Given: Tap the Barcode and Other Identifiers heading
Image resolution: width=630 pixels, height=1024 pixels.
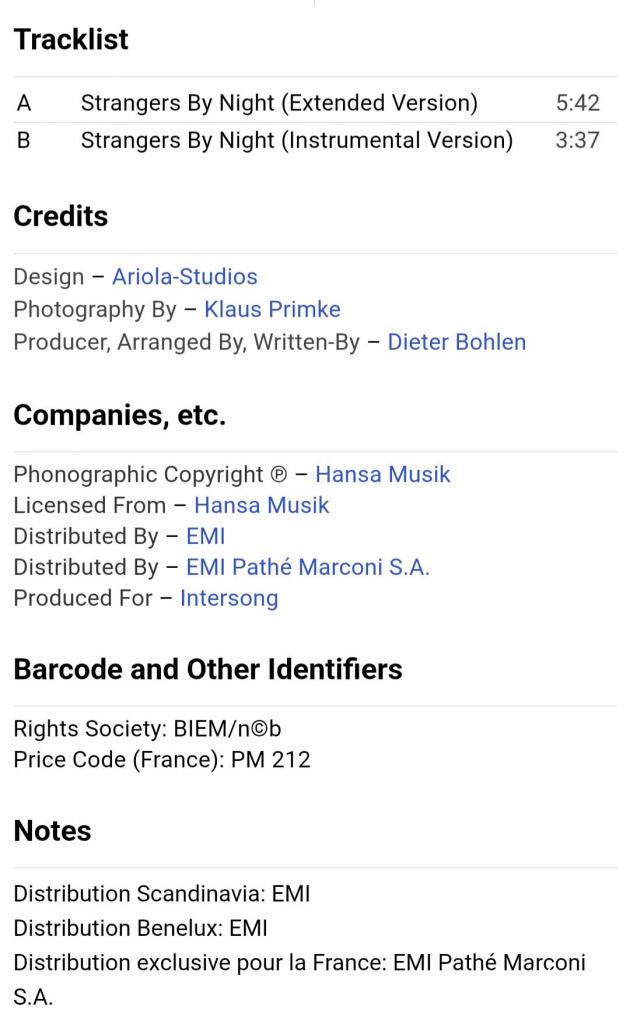Looking at the screenshot, I should point(208,669).
